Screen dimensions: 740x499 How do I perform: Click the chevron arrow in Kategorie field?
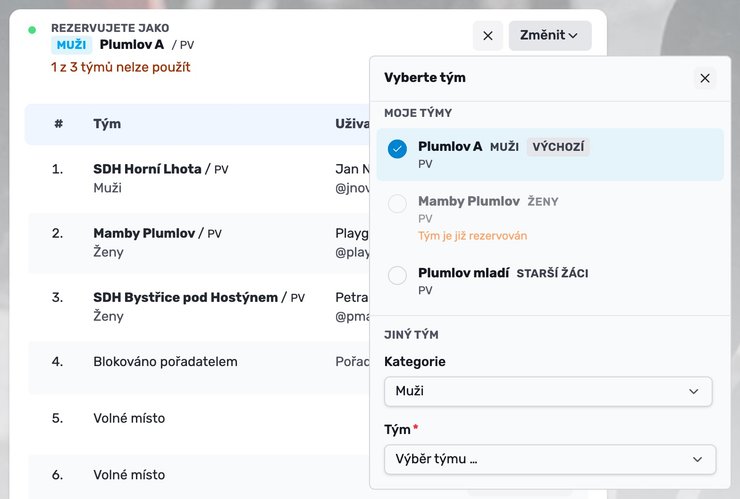693,391
